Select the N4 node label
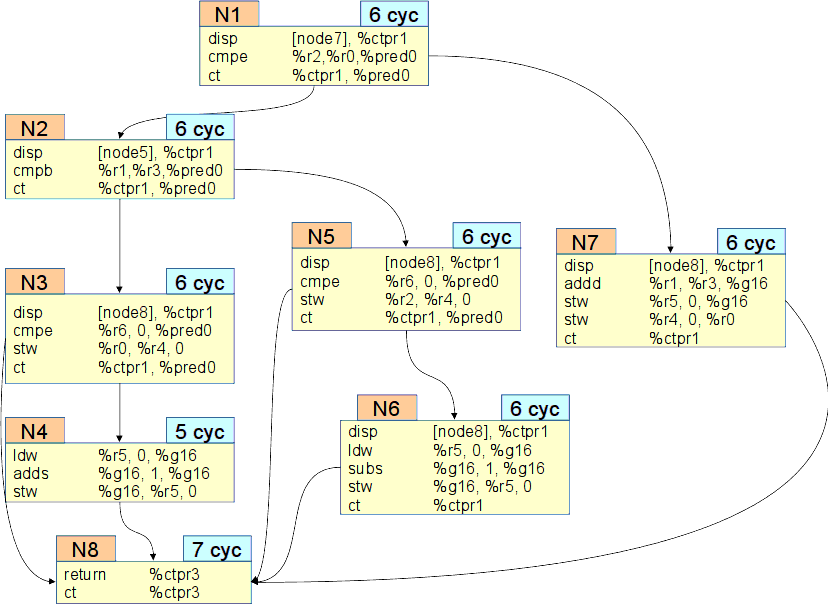This screenshot has width=828, height=604. coord(35,431)
